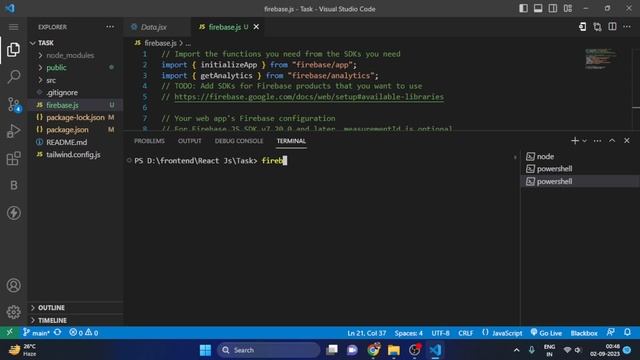Screen dimensions: 640x360
Task: Change CRLF end of line sequence
Action: point(465,333)
